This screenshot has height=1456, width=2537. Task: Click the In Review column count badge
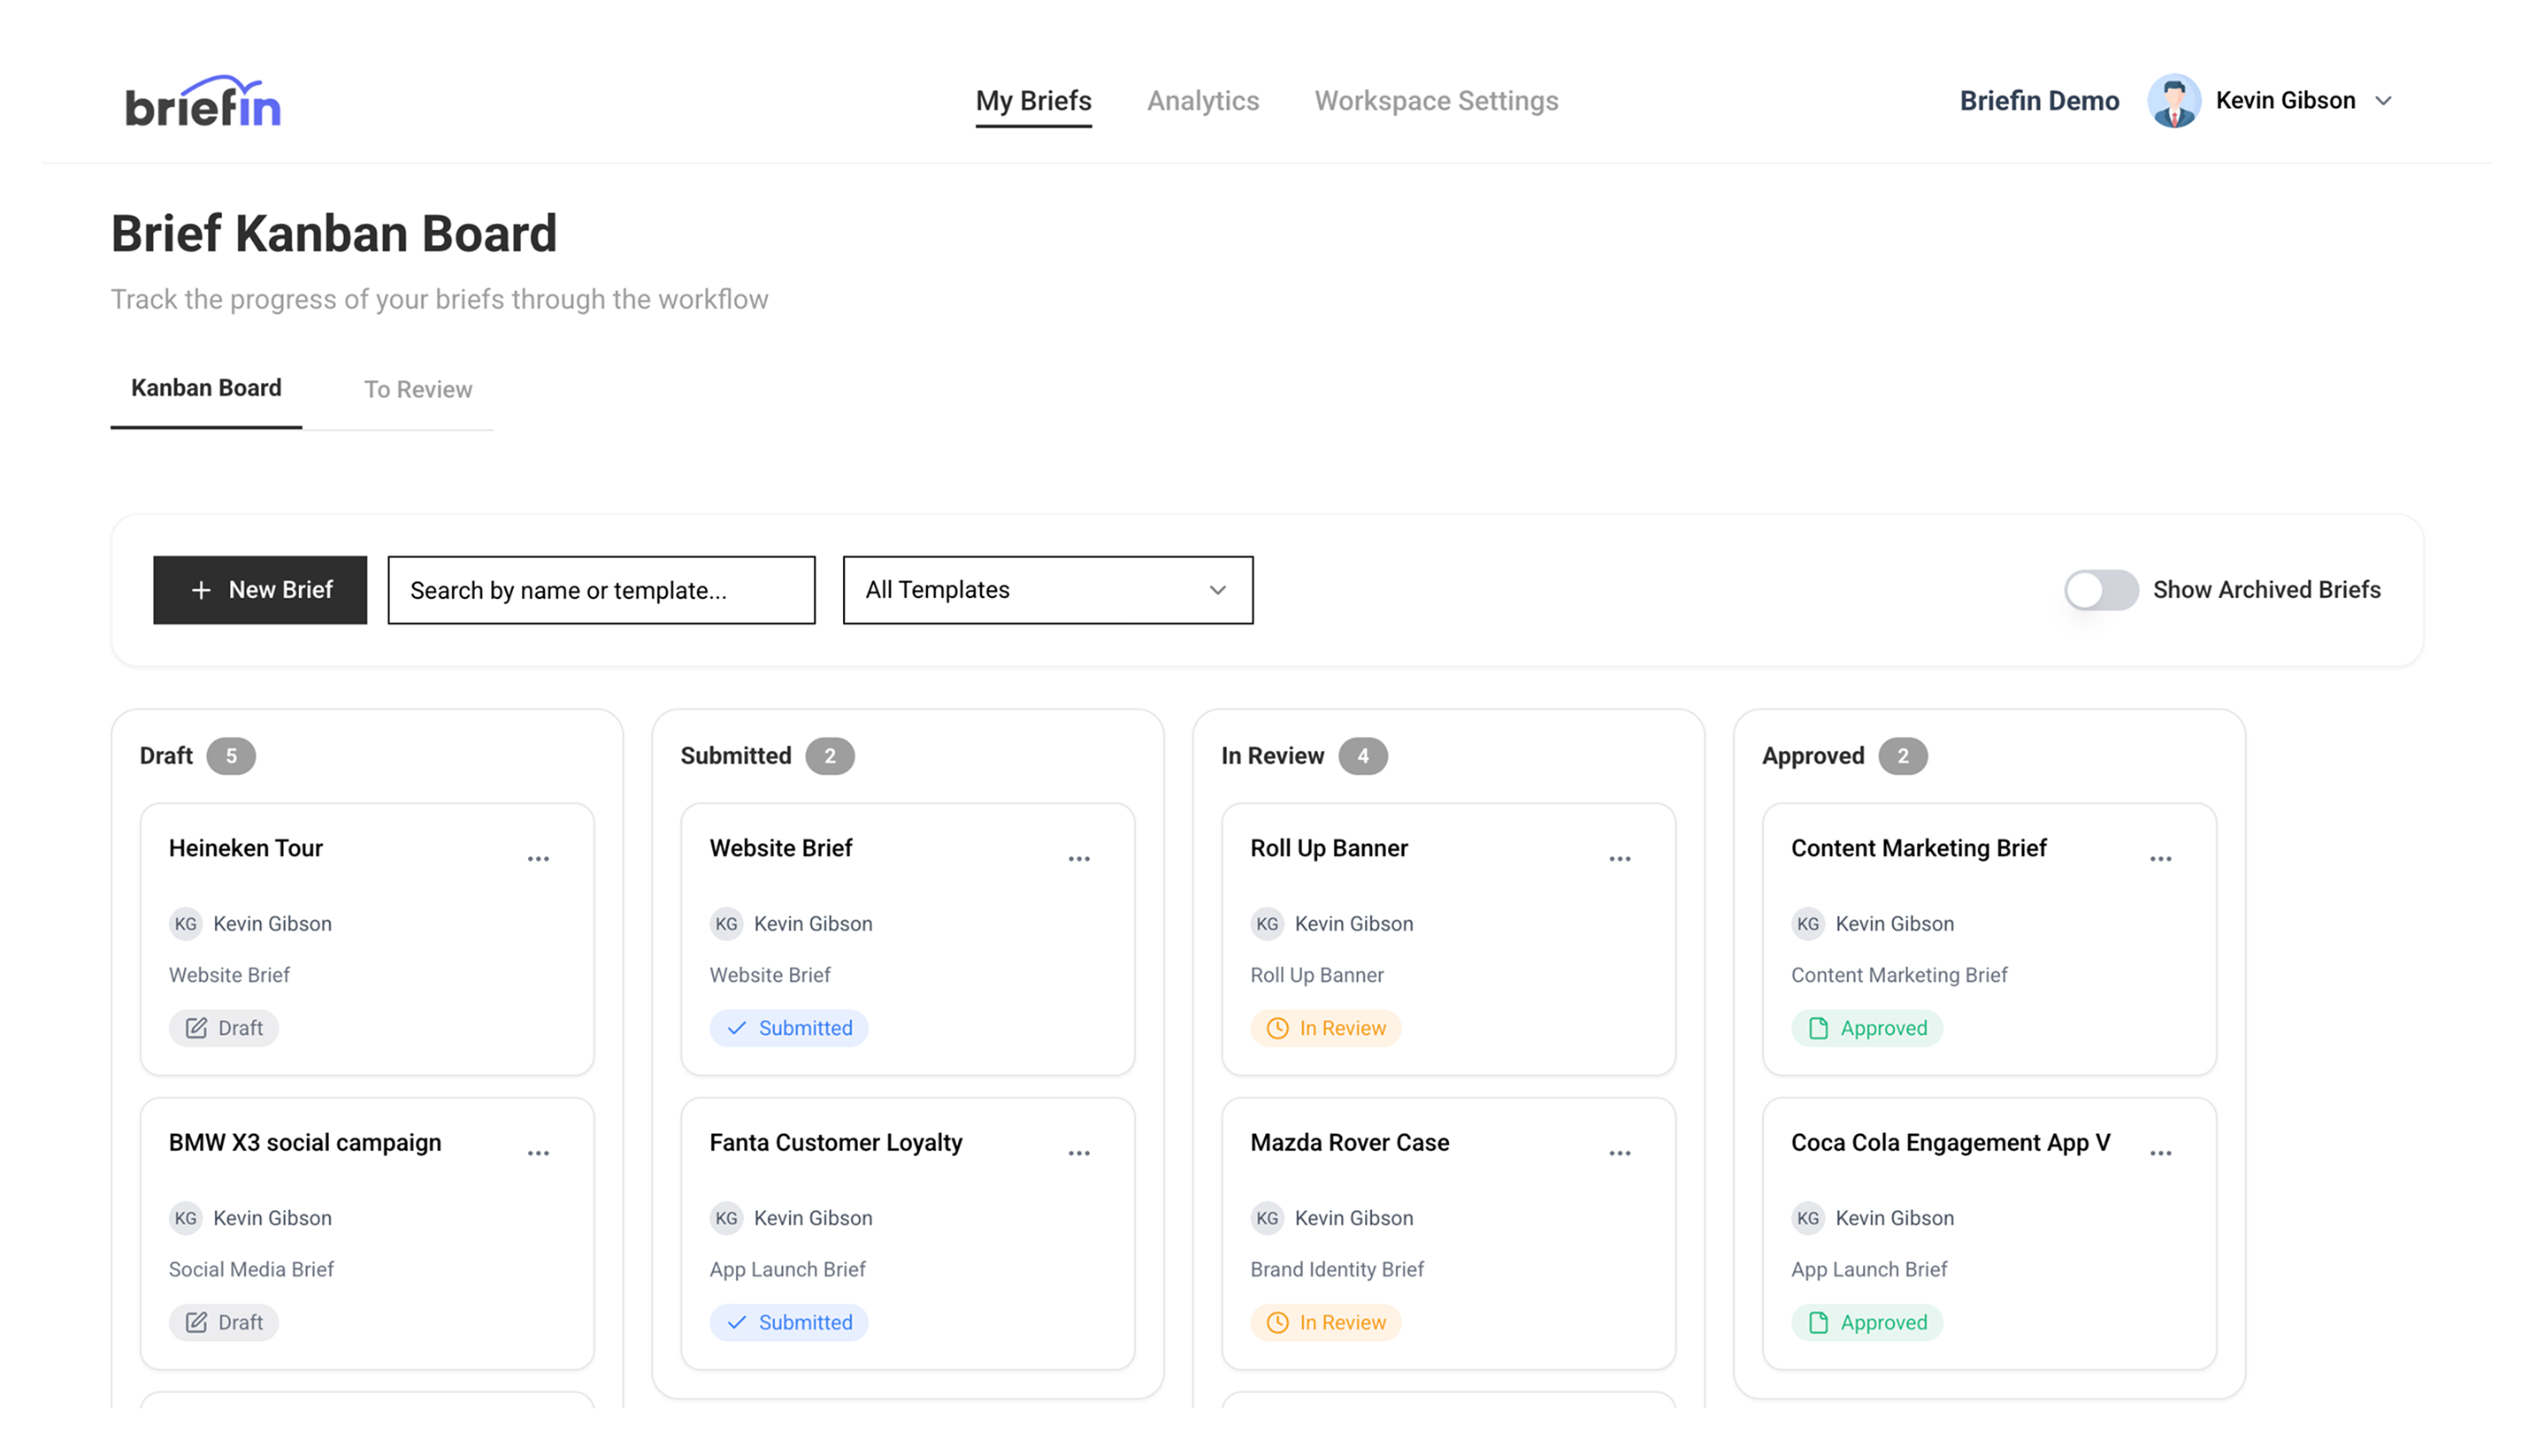pos(1363,756)
